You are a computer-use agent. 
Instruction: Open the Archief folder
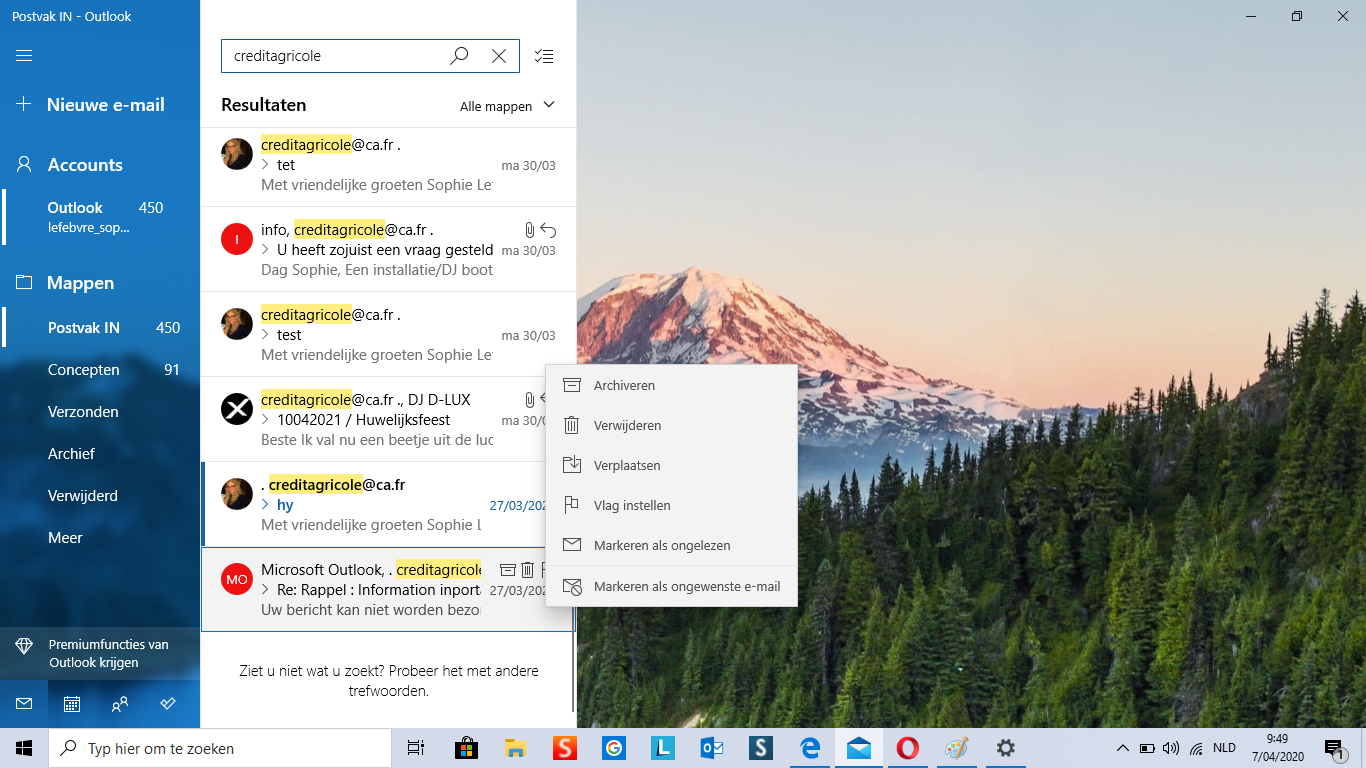point(100,454)
